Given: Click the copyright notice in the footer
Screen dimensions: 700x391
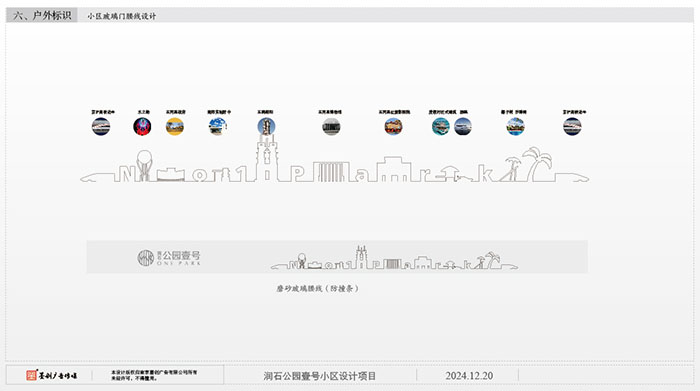Looking at the screenshot, I should [154, 375].
